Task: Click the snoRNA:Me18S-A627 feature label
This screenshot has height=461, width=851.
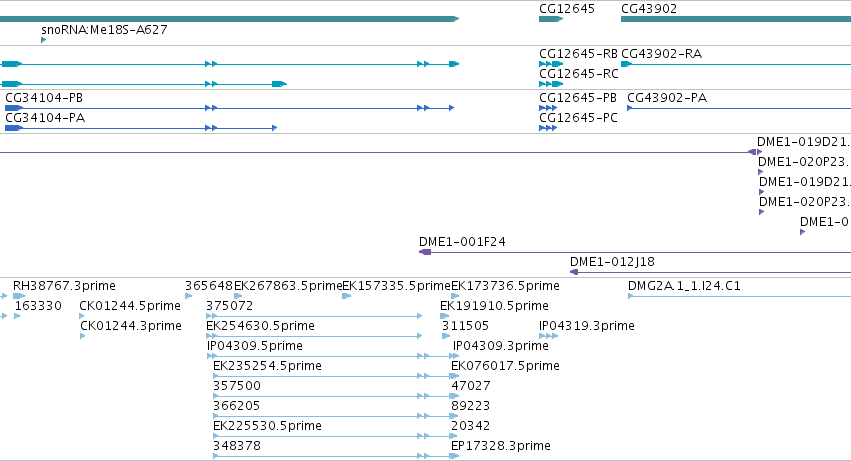Action: pyautogui.click(x=104, y=29)
